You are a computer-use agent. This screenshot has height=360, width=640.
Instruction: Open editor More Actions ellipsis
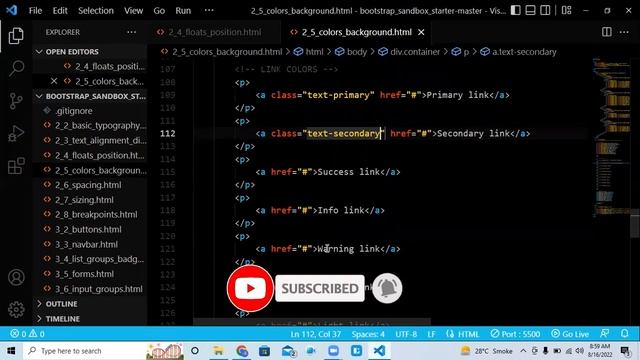[624, 32]
